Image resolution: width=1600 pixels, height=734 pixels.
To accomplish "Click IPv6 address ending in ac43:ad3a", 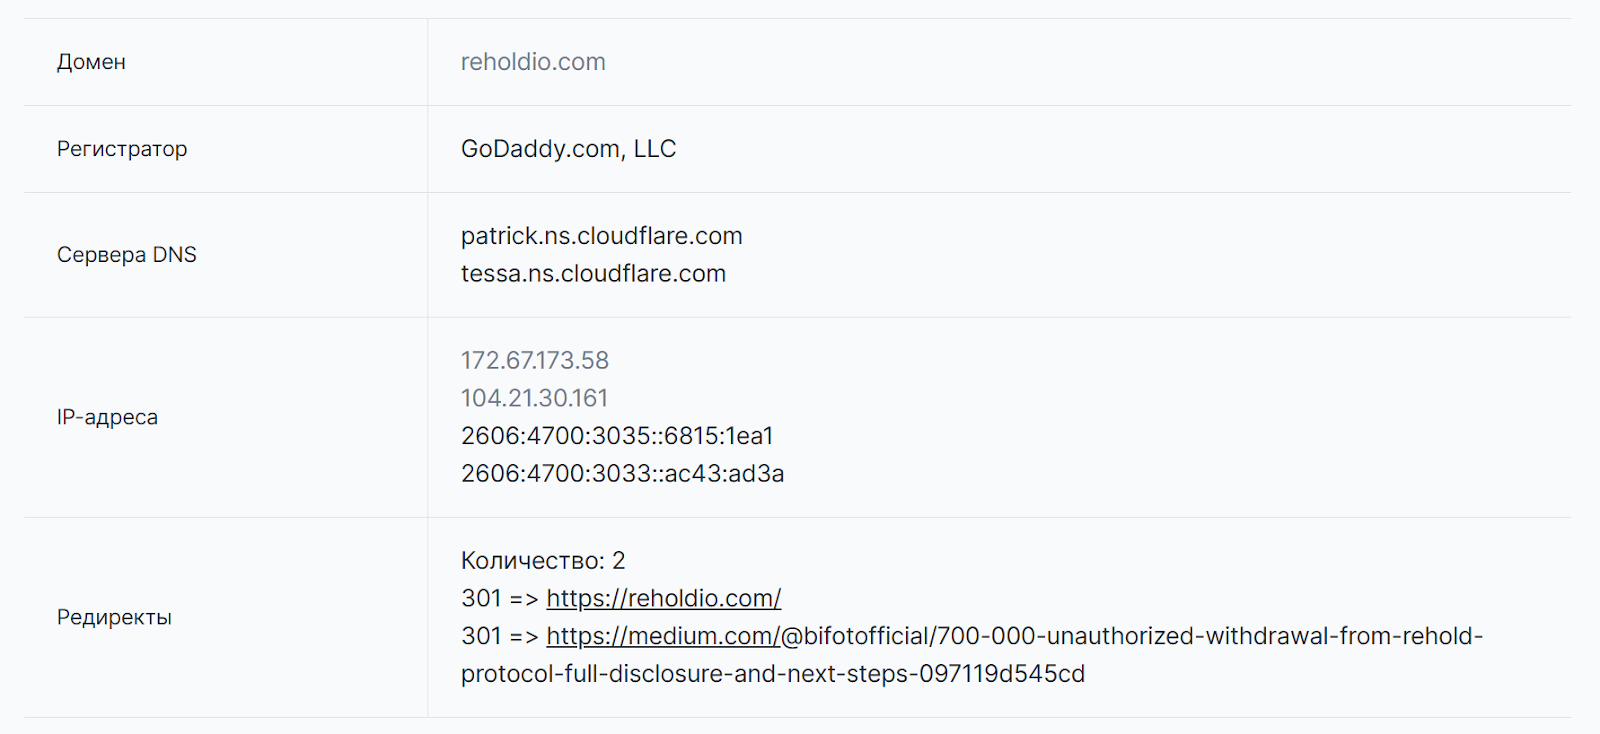I will (x=622, y=474).
